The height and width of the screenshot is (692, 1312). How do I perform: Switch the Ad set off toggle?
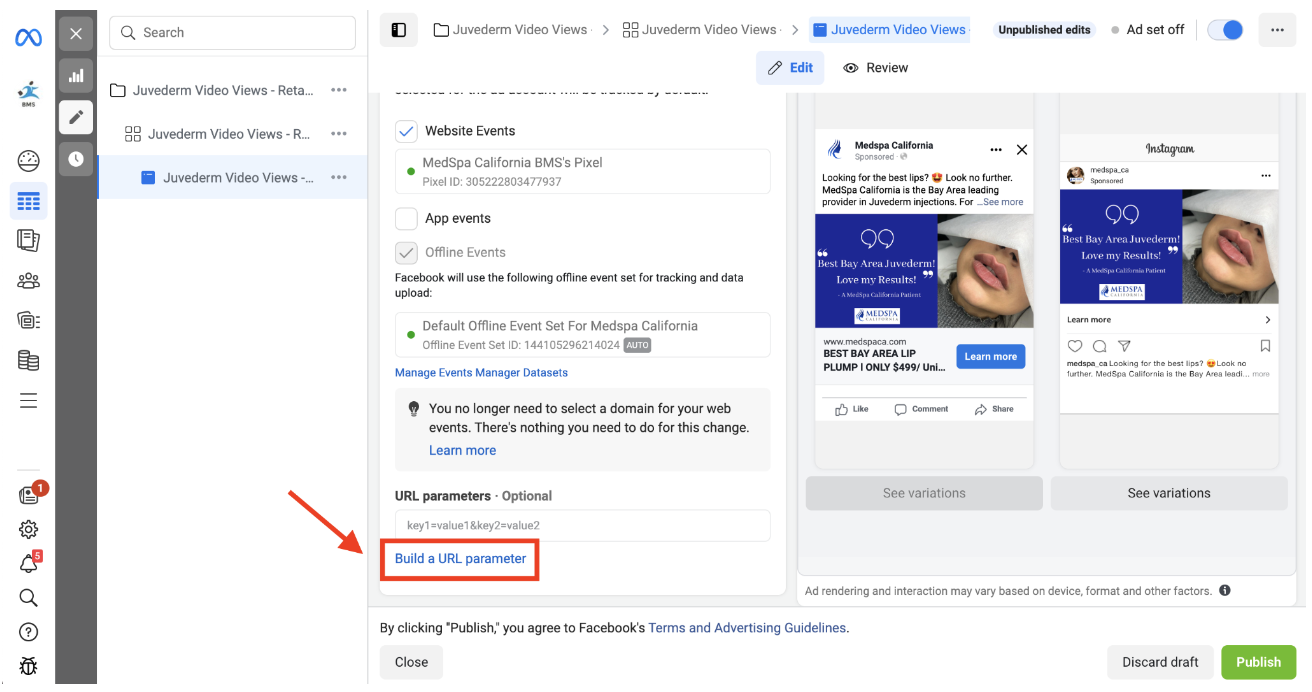(1225, 30)
